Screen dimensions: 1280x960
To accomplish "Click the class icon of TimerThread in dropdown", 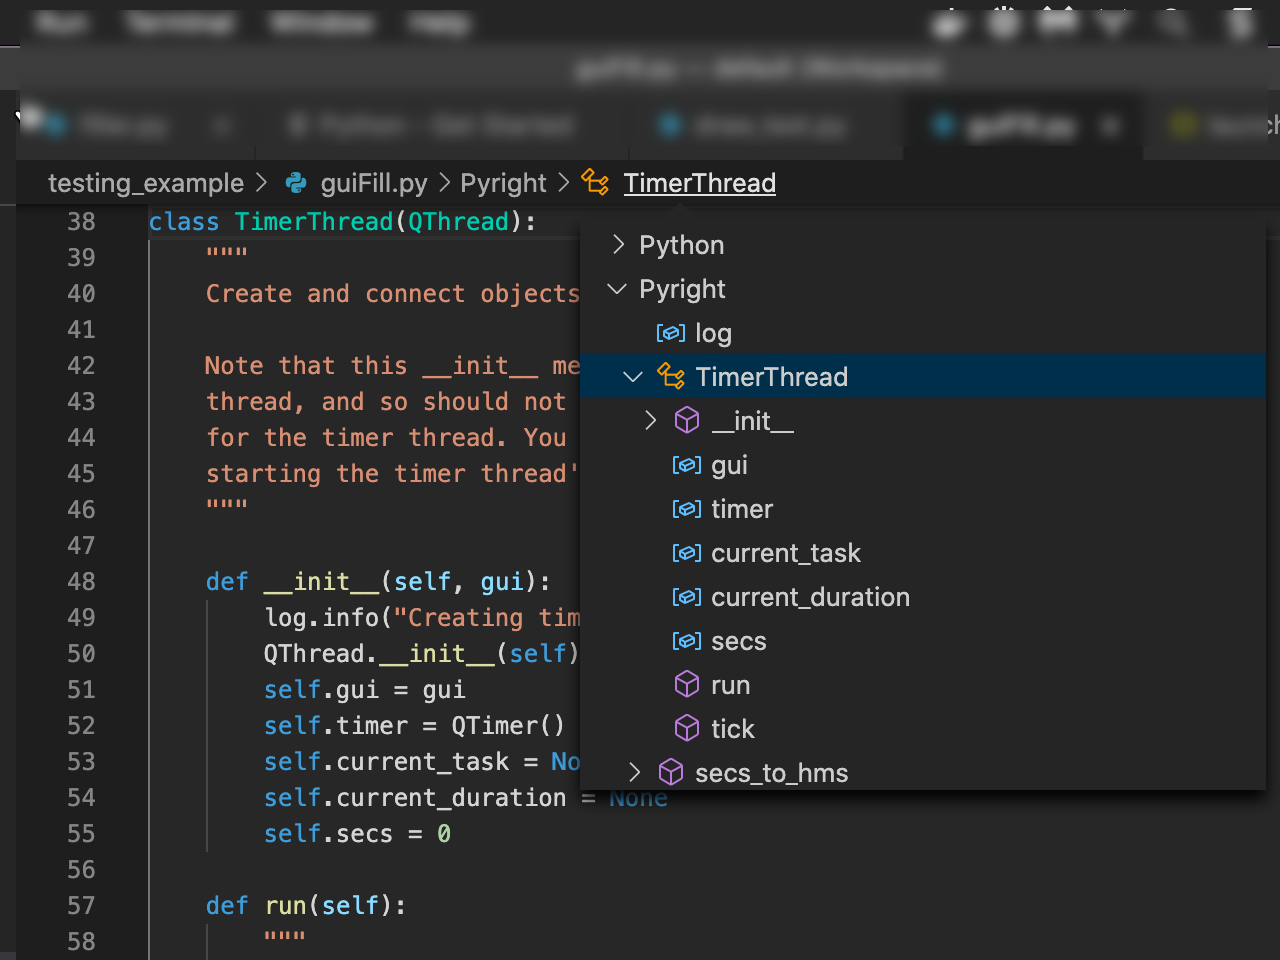I will click(x=671, y=377).
